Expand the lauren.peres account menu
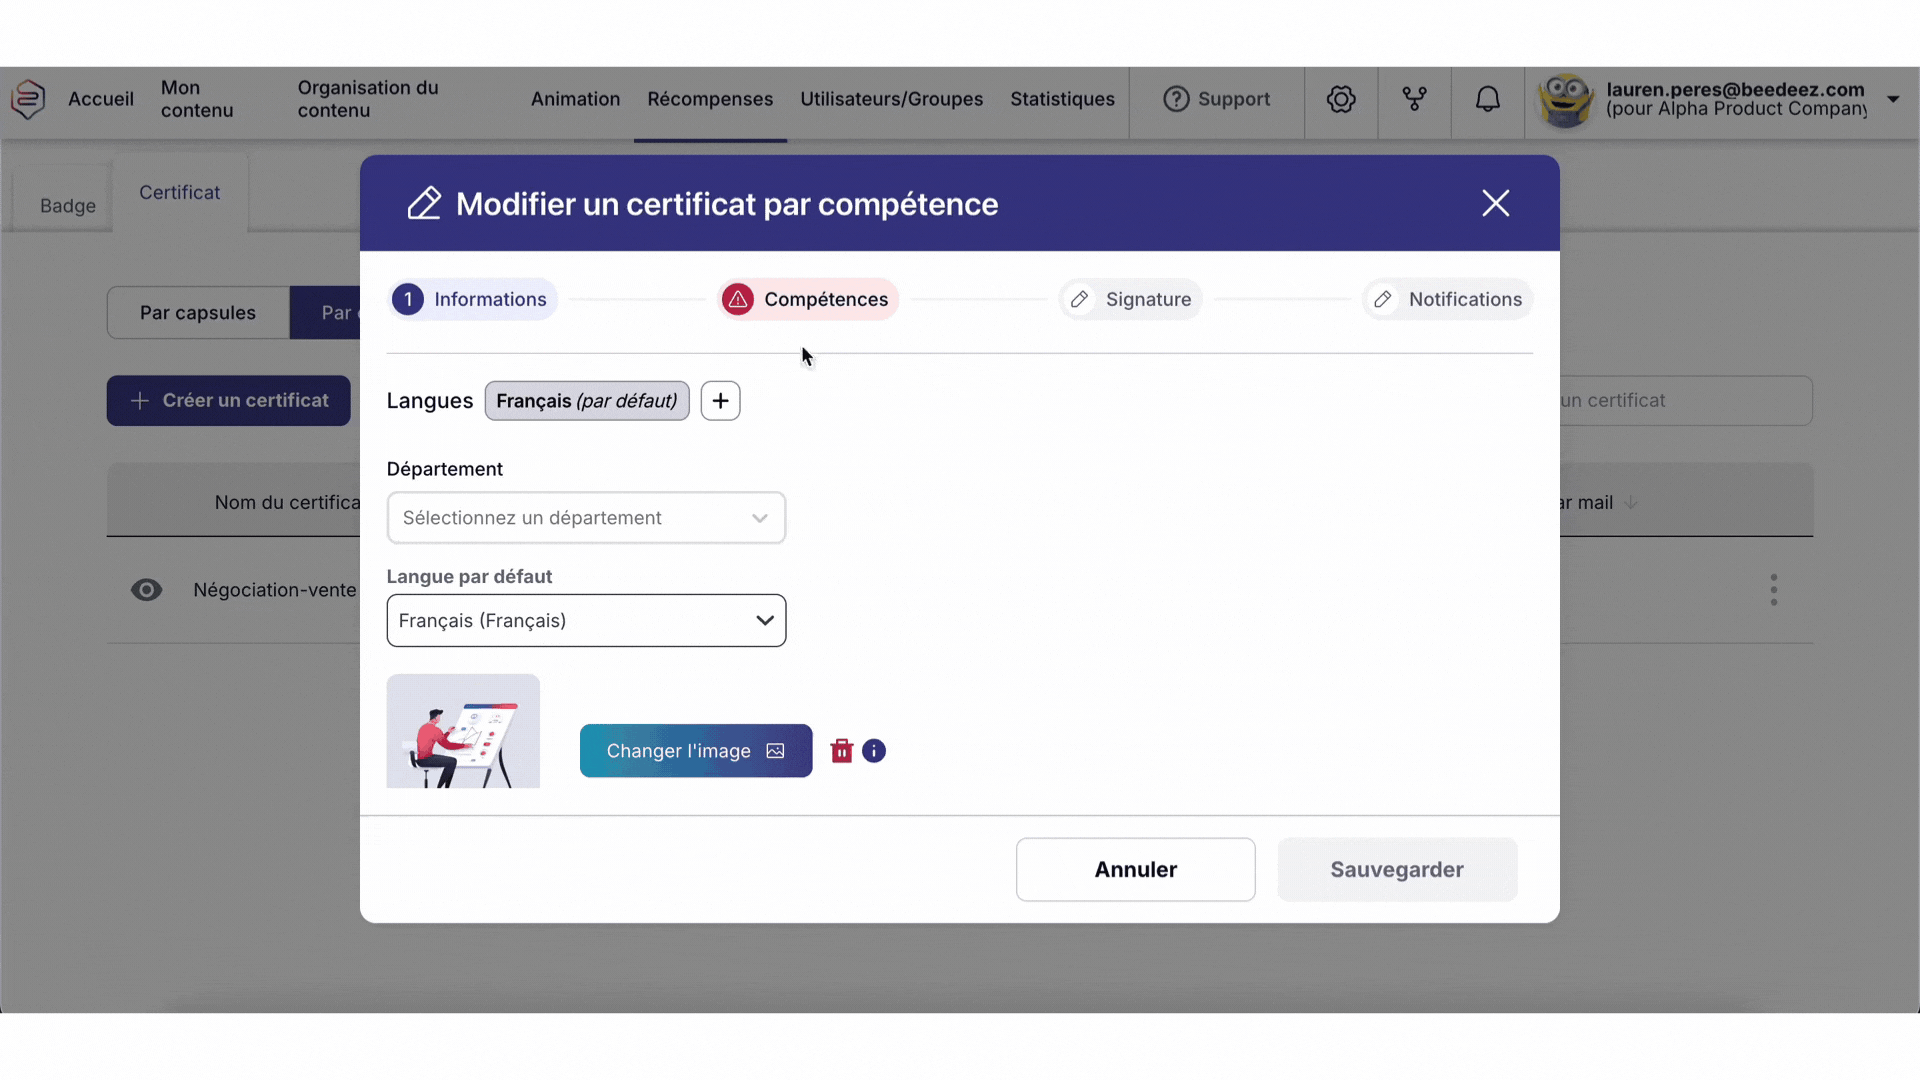 (1893, 99)
